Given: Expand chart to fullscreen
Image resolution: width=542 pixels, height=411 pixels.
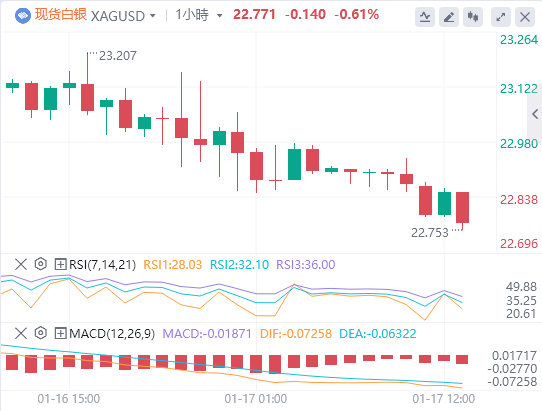Looking at the screenshot, I should click(x=501, y=17).
